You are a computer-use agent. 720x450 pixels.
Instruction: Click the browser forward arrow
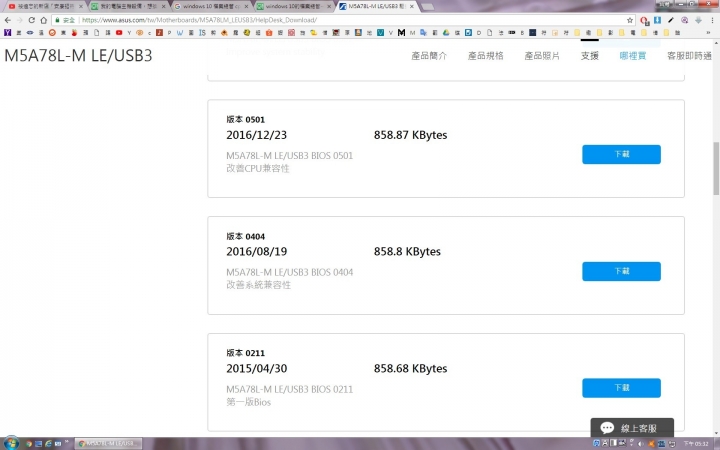pos(19,20)
